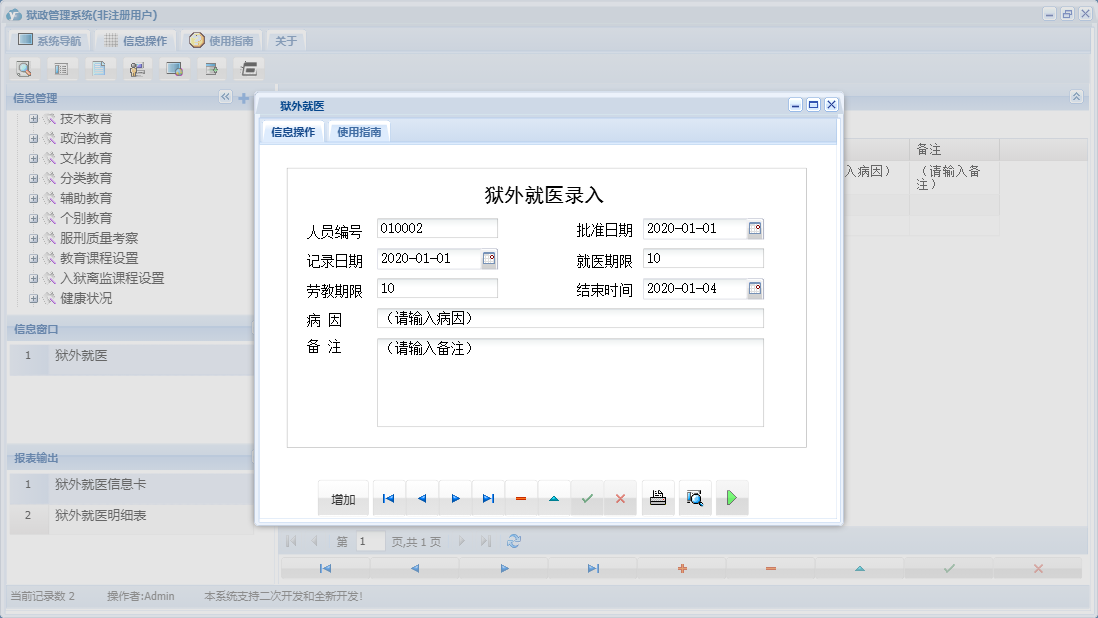
Task: Switch to the 使用指南 tab in the dialog
Action: [358, 131]
